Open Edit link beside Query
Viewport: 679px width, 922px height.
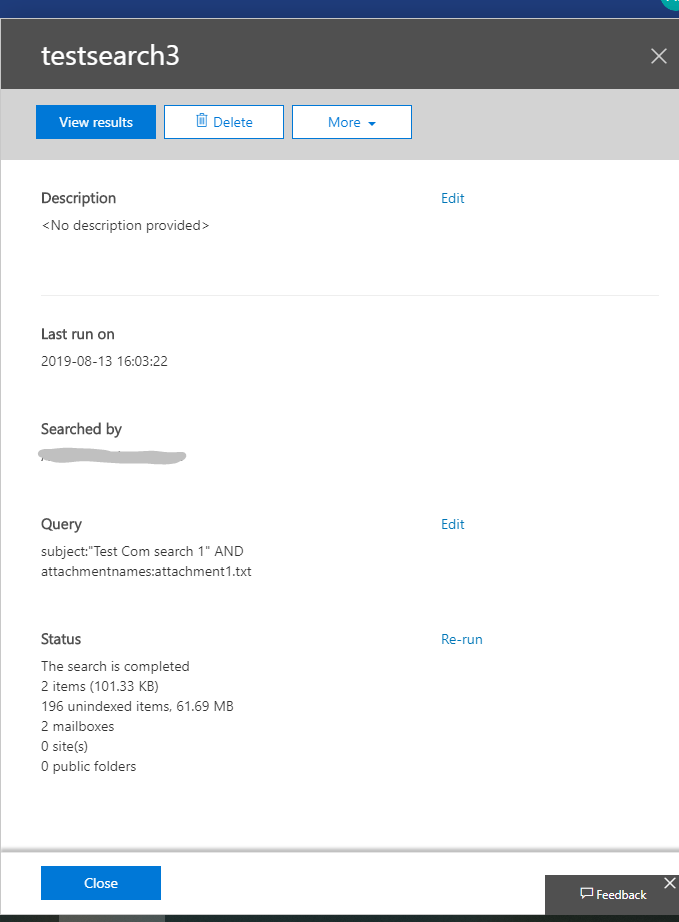tap(452, 524)
